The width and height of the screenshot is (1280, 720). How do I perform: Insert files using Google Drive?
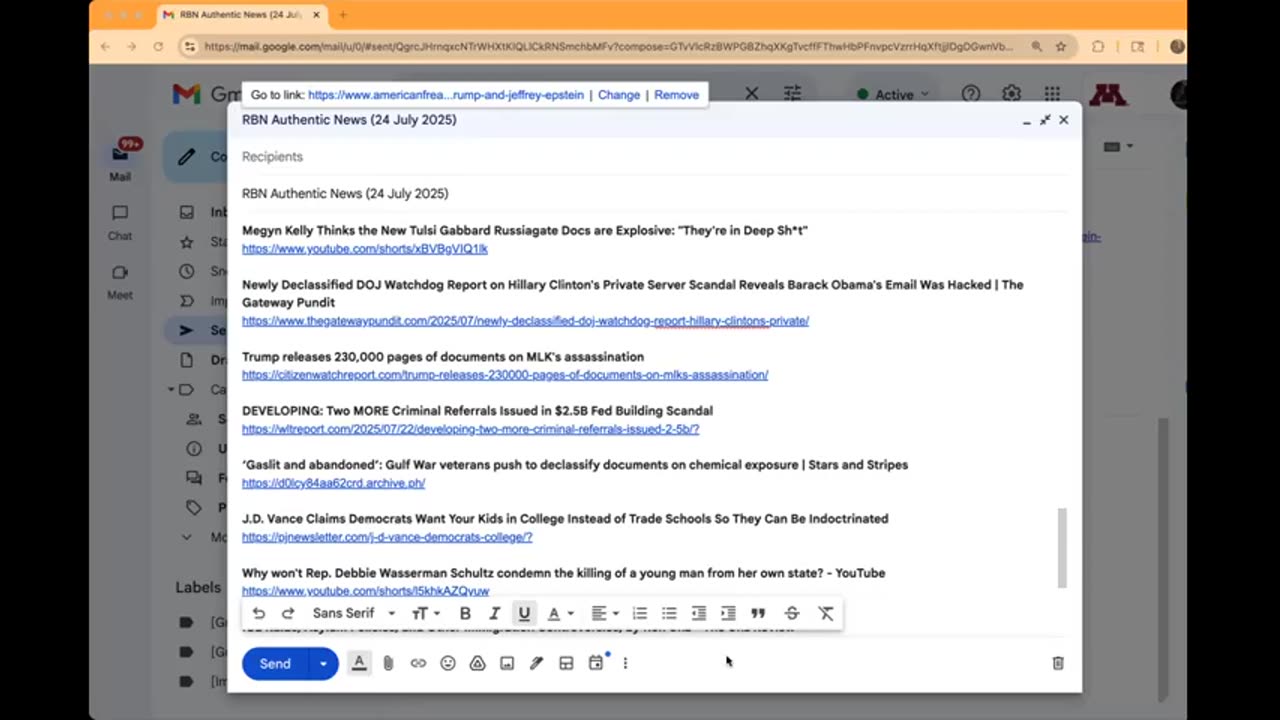coord(477,663)
